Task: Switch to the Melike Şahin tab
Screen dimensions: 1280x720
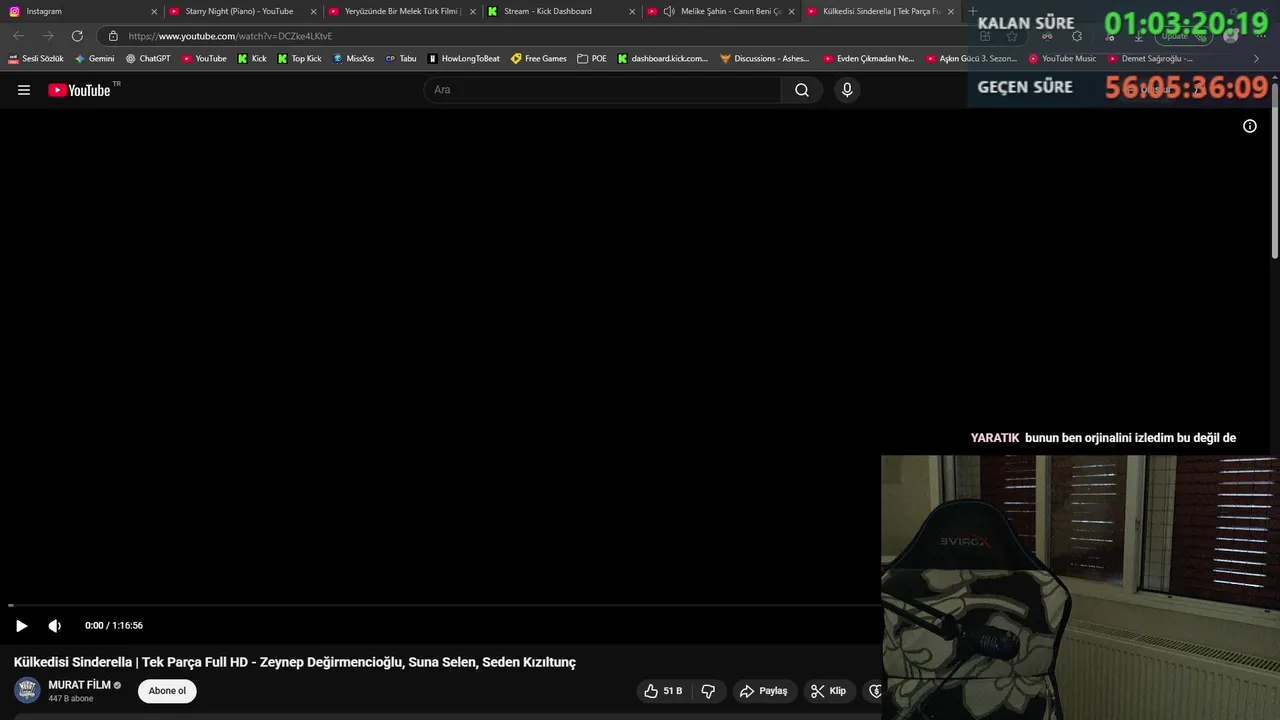Action: coord(722,12)
